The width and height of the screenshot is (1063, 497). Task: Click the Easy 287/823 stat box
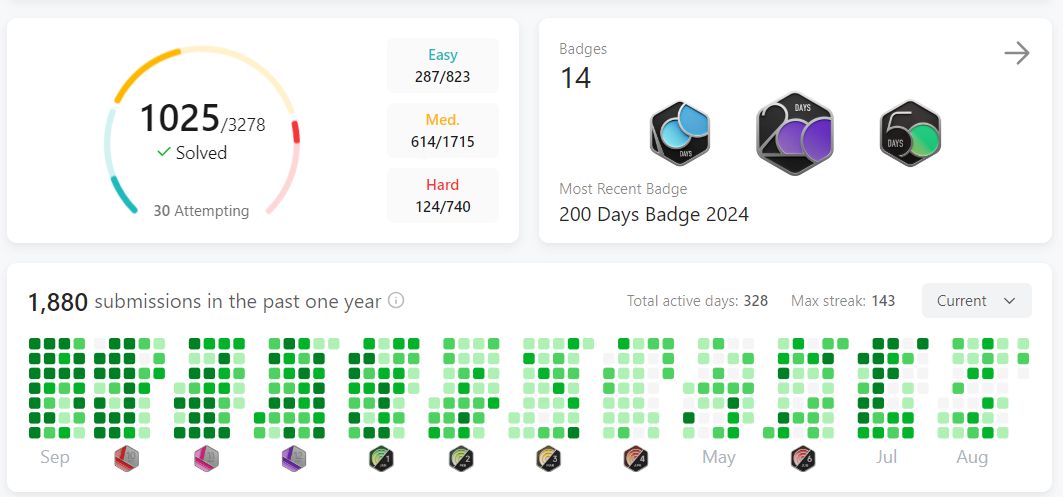point(442,66)
